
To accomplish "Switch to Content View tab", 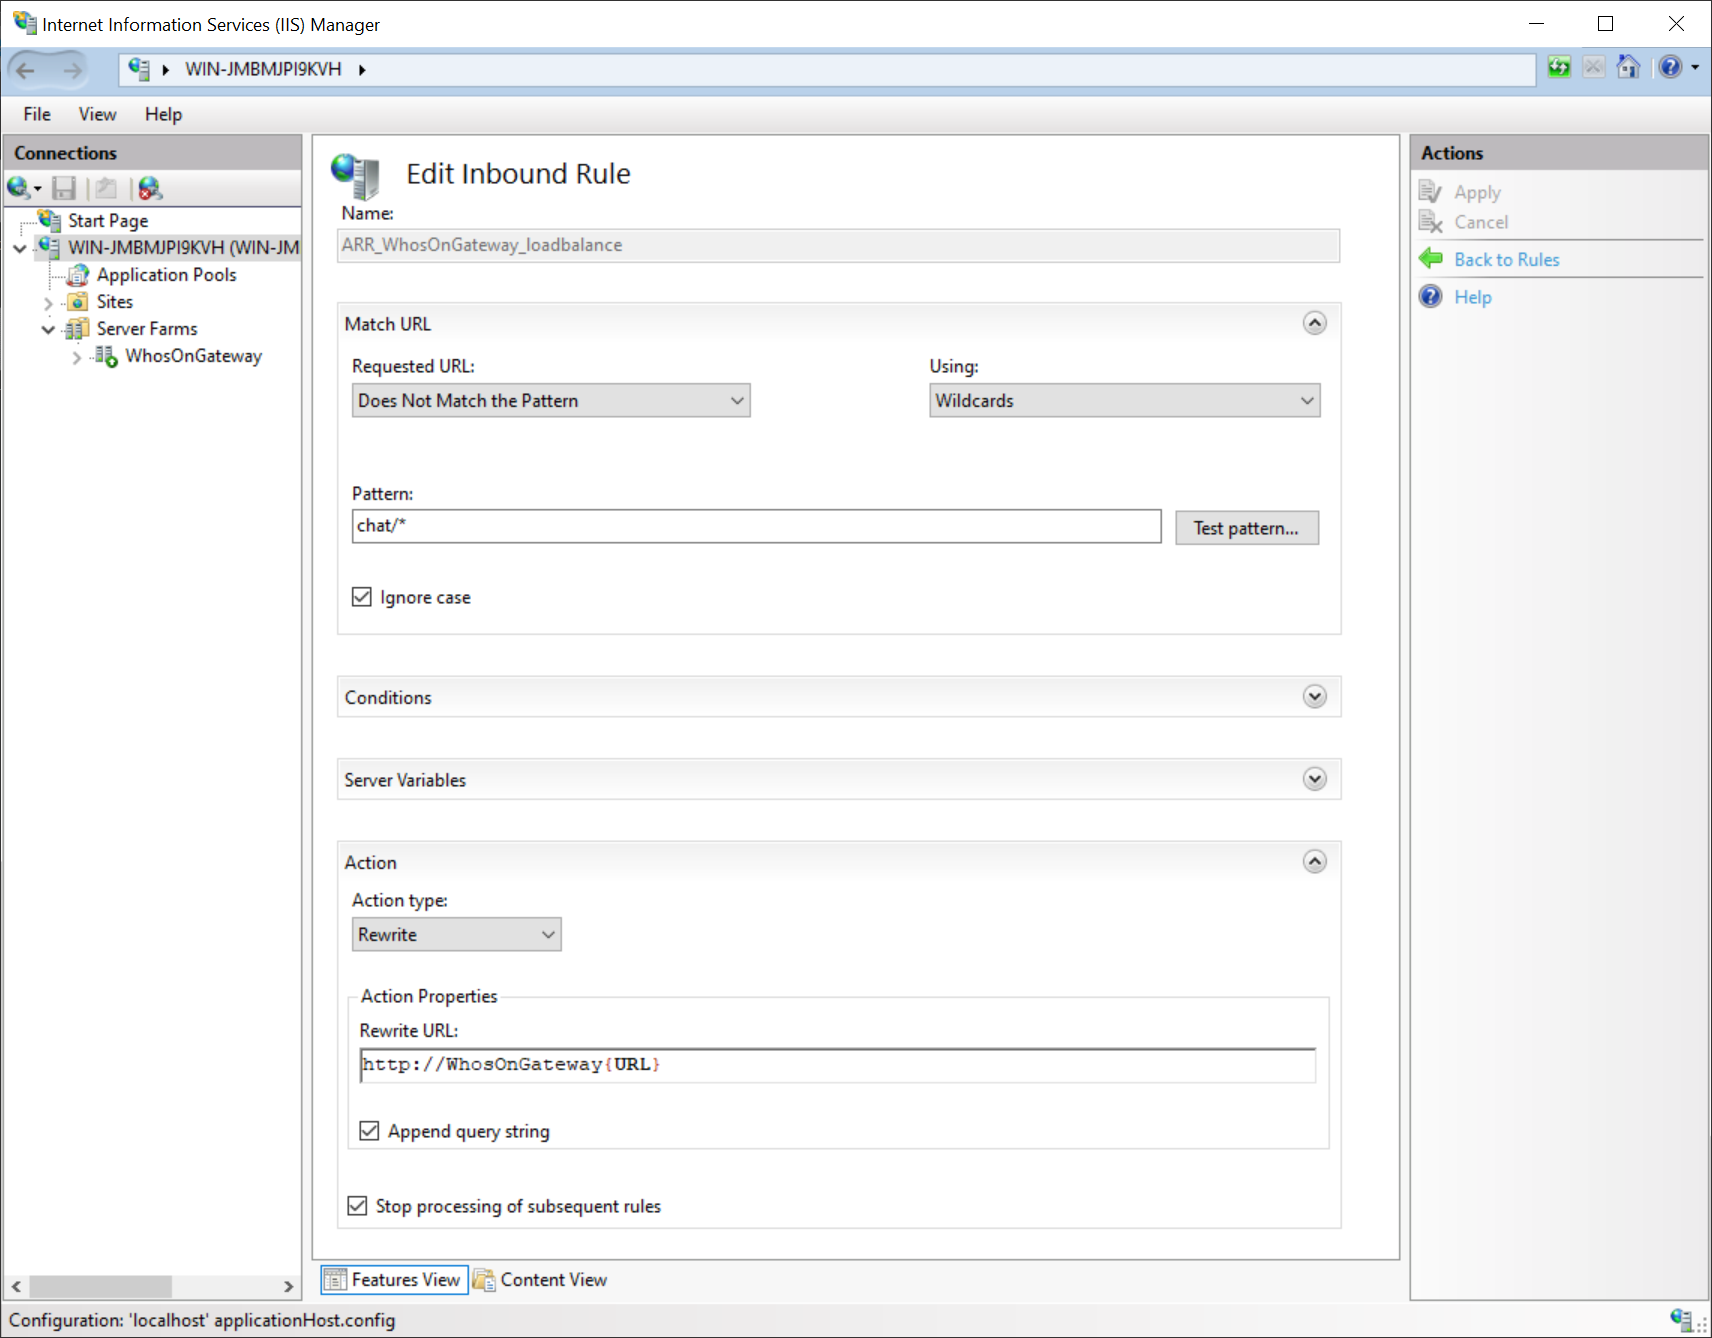I will (x=541, y=1280).
